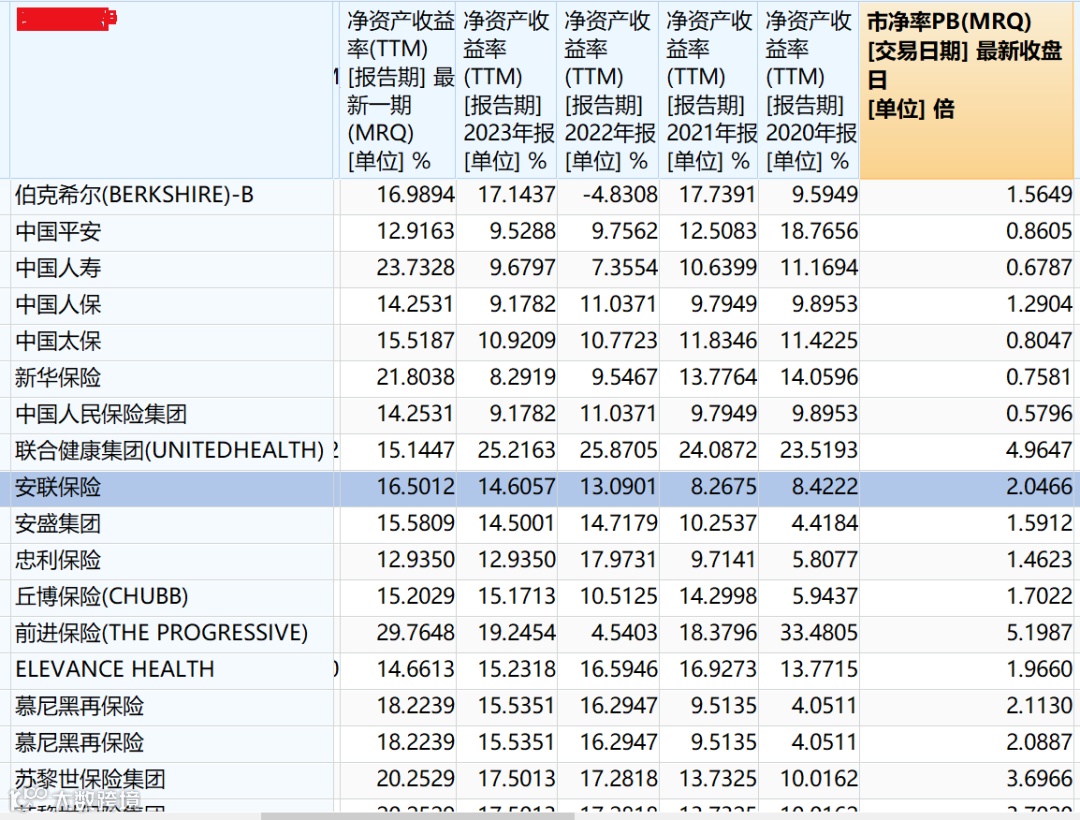Click Progressive PB value 5.1987
Image resolution: width=1080 pixels, height=820 pixels.
(x=1039, y=633)
